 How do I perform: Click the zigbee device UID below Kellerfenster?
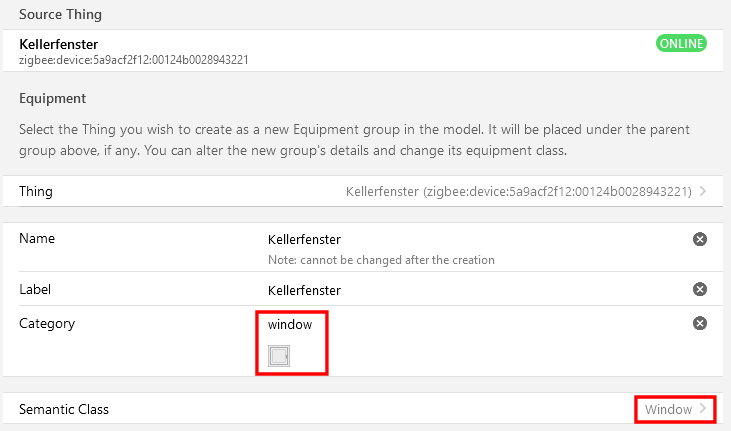click(133, 60)
